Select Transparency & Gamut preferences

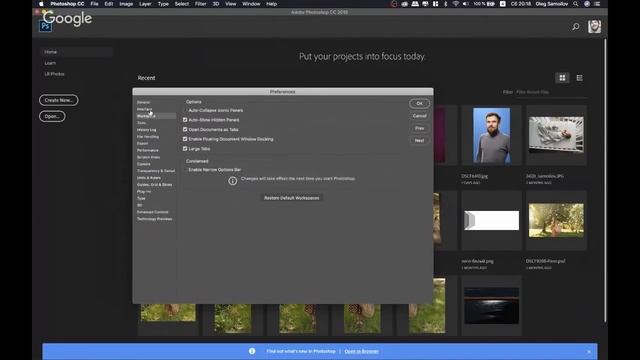[x=156, y=171]
